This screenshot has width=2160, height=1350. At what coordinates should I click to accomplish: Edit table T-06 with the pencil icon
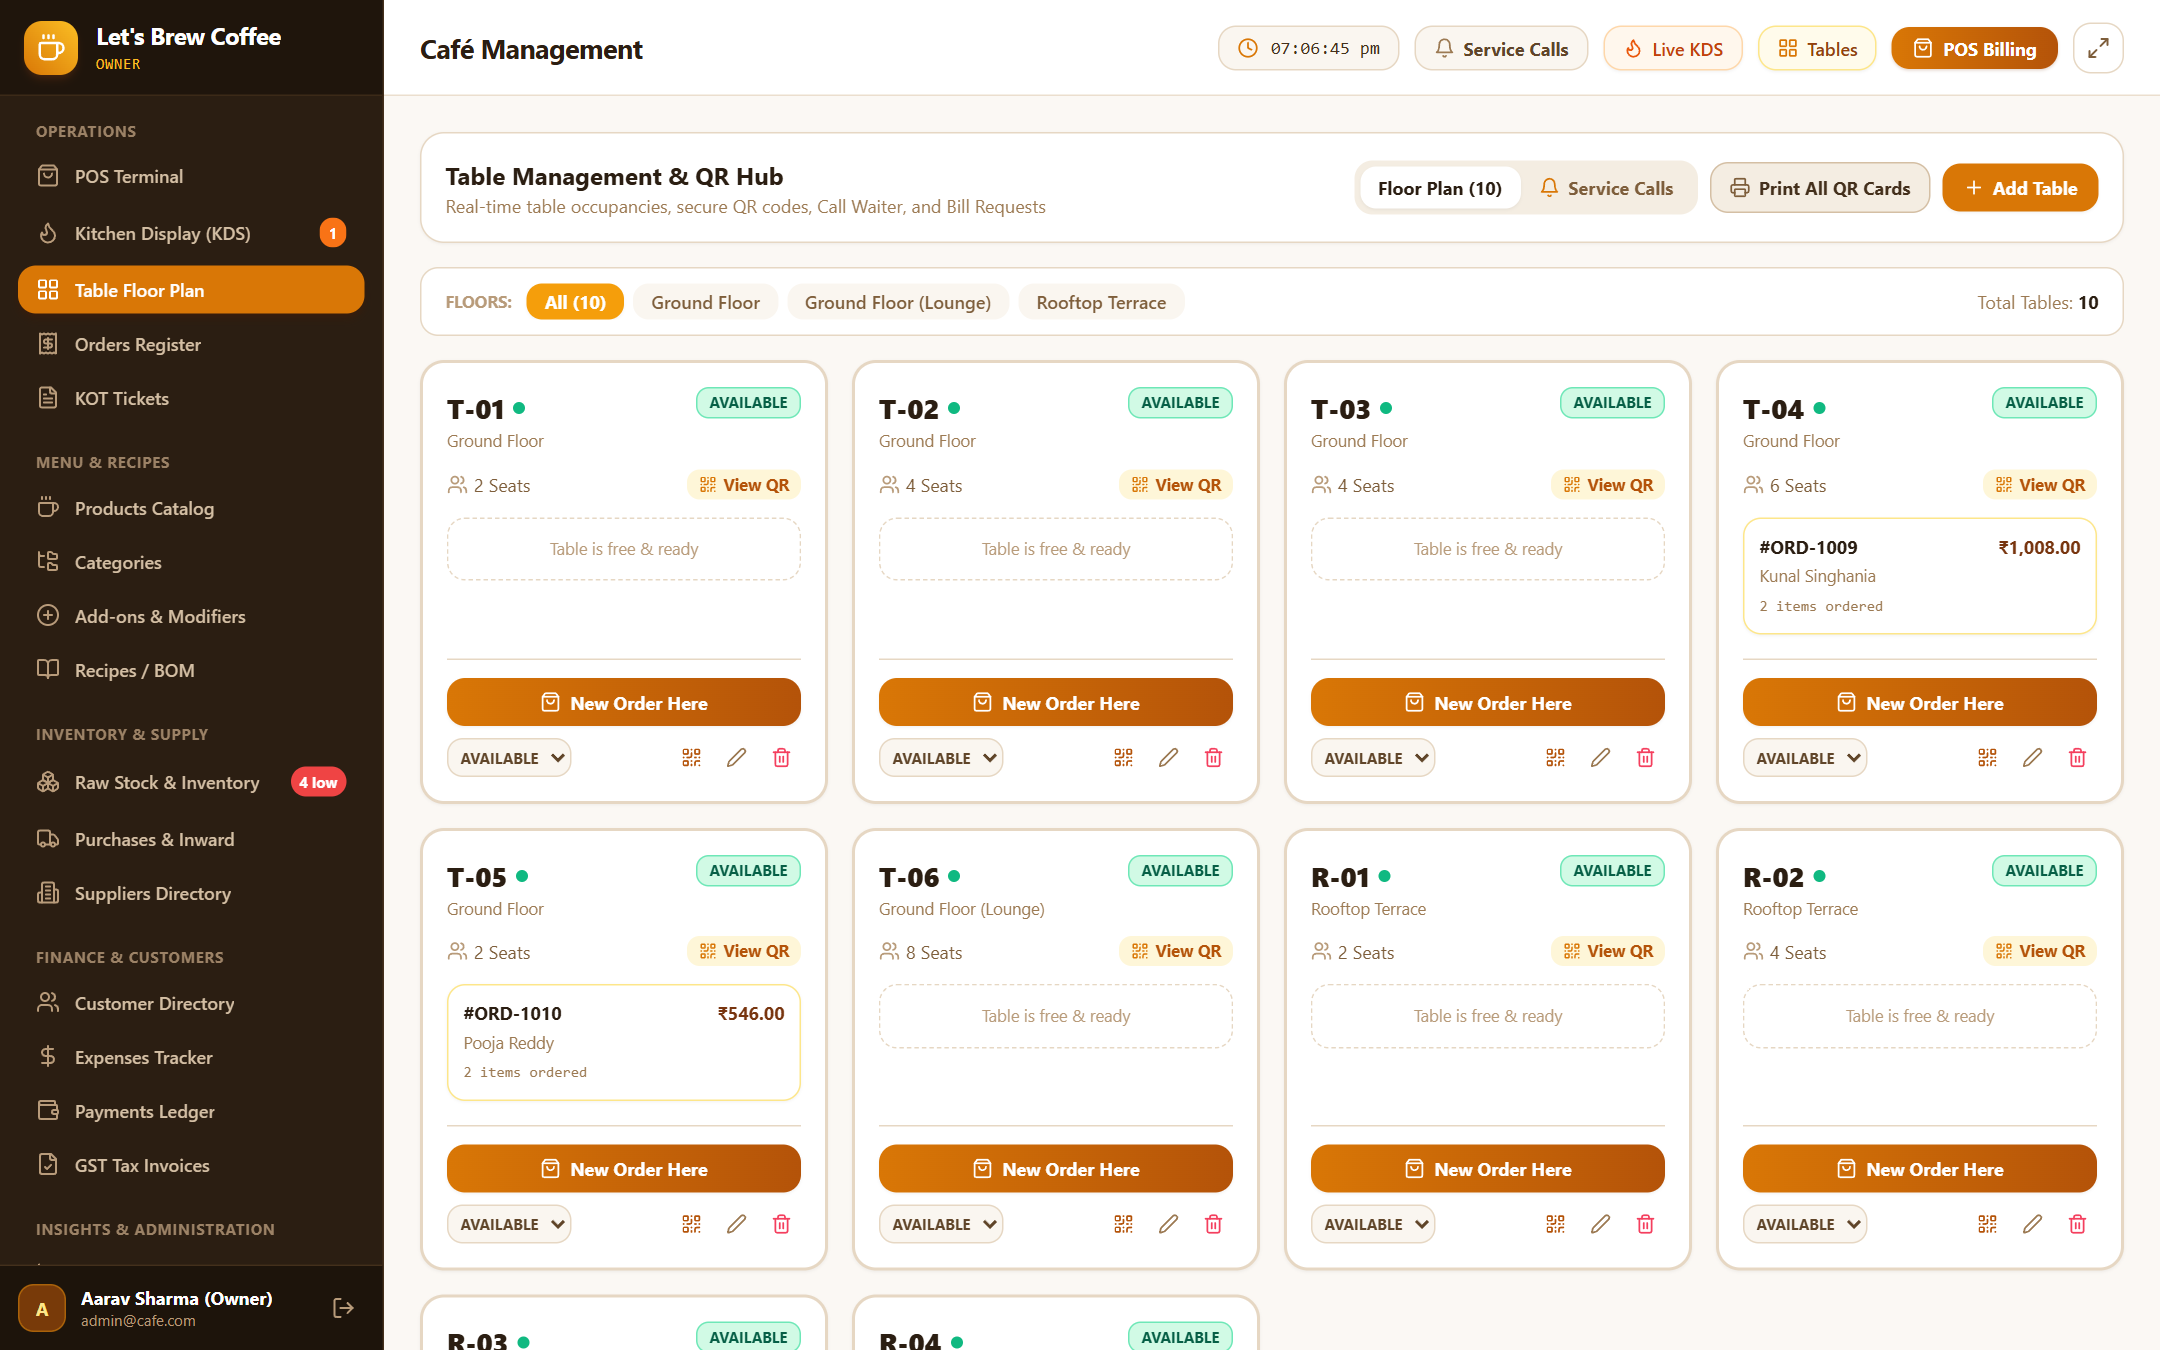[x=1168, y=1224]
